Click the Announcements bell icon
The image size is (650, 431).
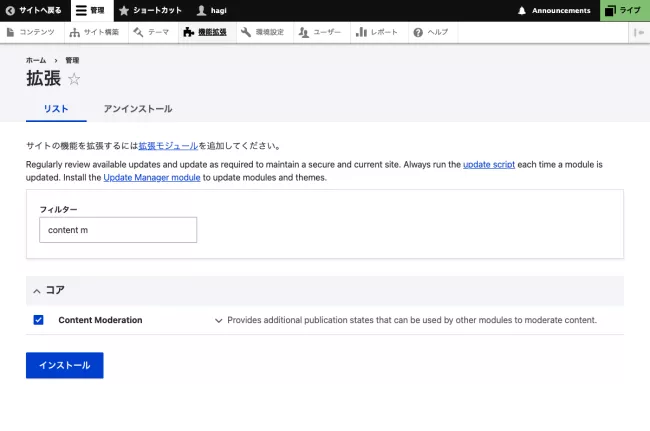pyautogui.click(x=522, y=10)
